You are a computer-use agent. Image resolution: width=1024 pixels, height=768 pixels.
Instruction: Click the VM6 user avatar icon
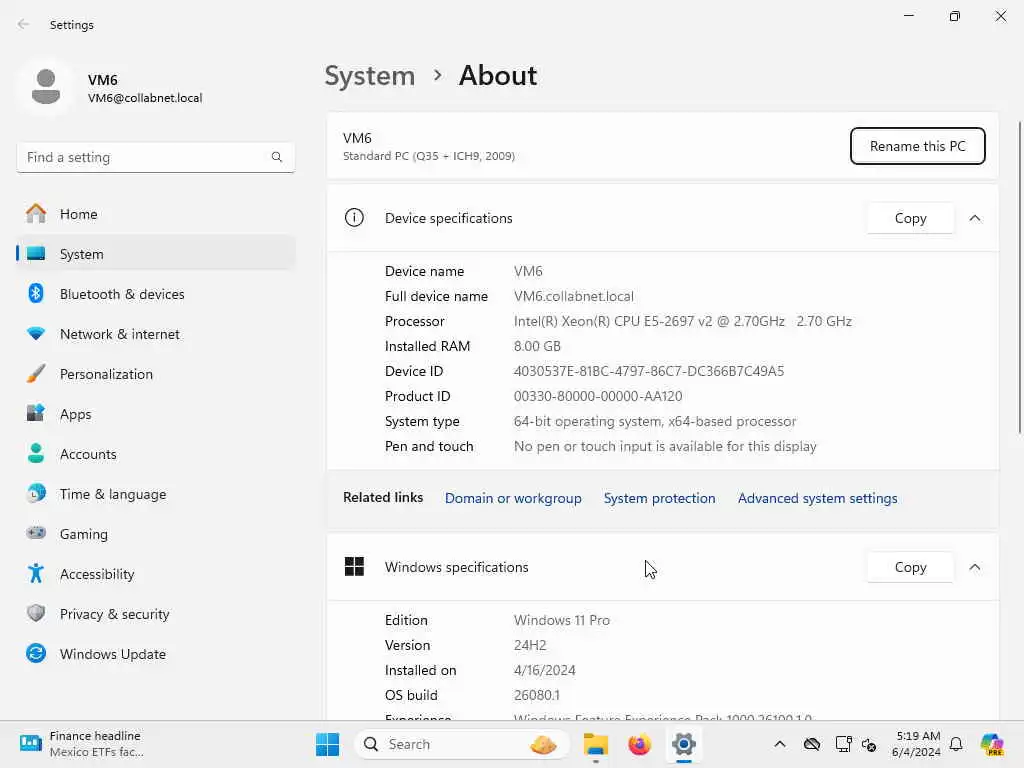pyautogui.click(x=46, y=87)
